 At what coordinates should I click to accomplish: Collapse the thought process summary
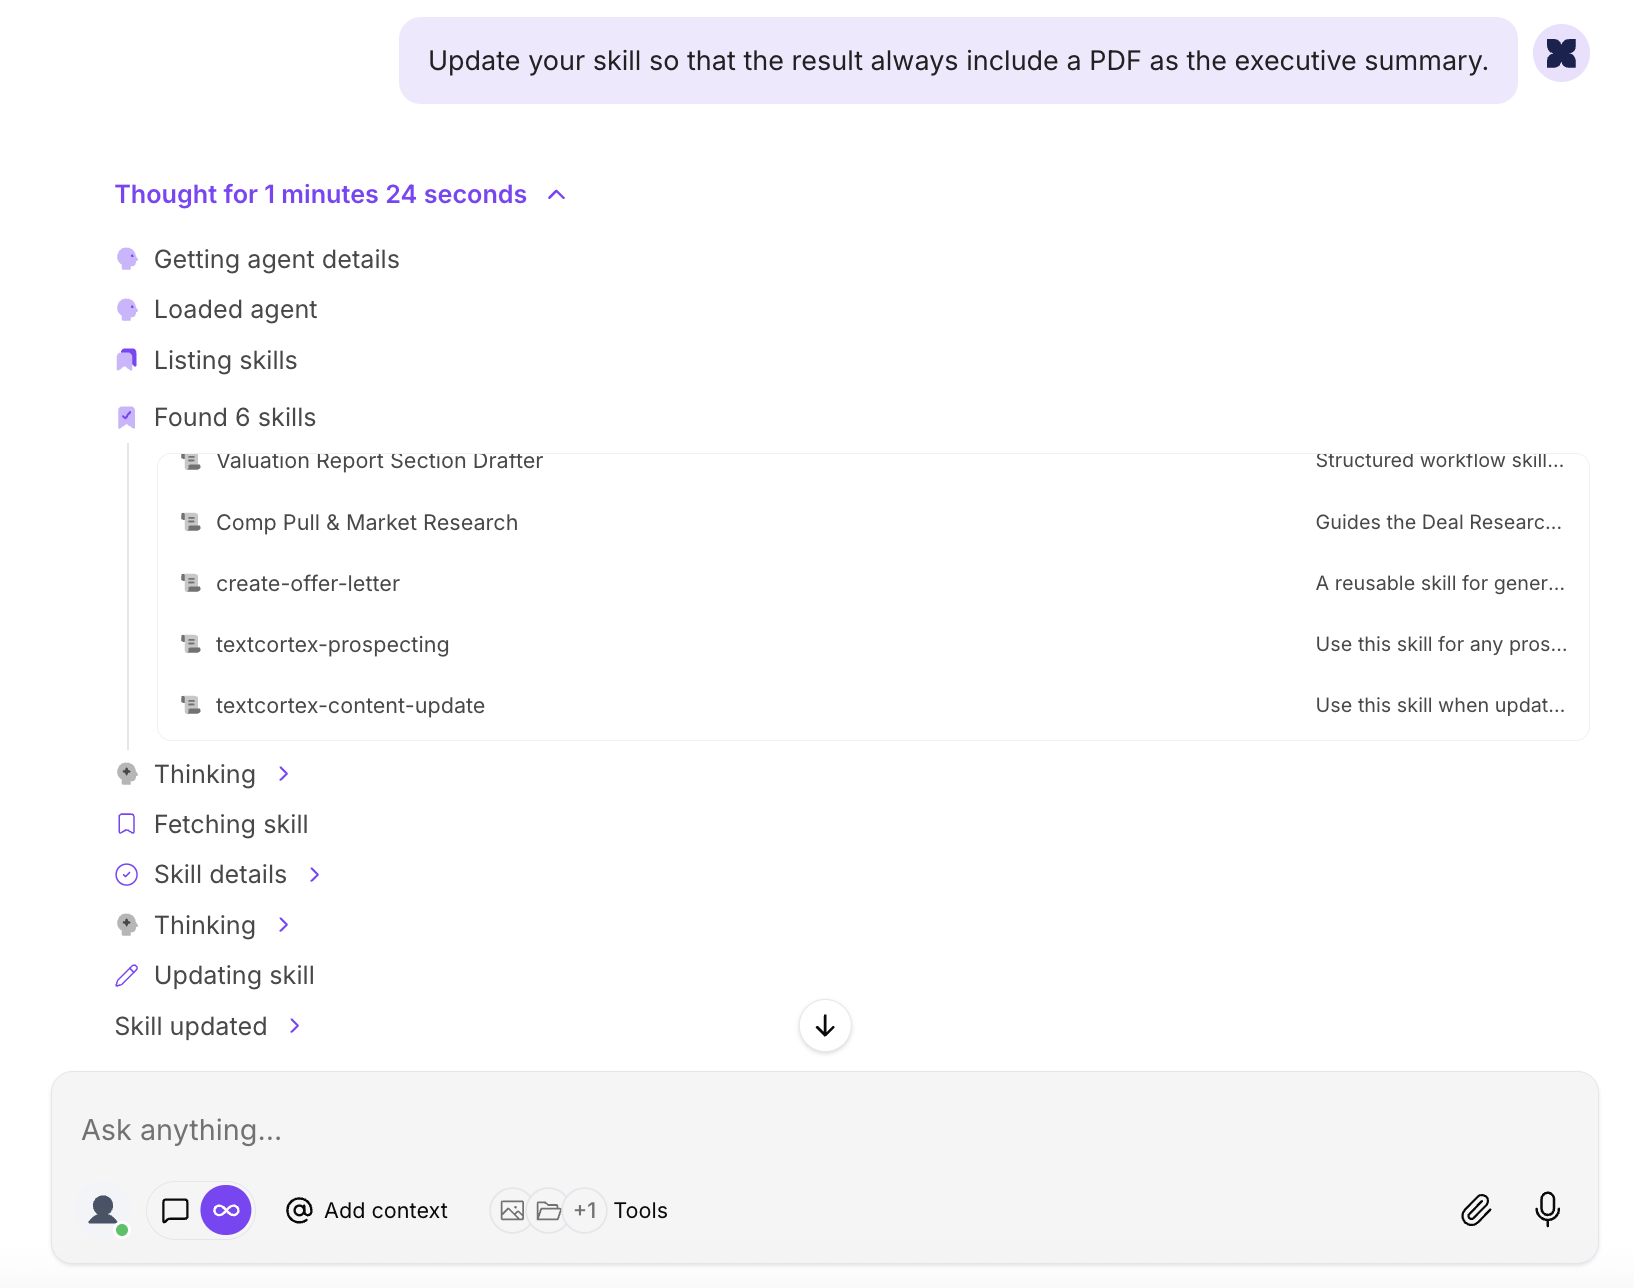557,194
